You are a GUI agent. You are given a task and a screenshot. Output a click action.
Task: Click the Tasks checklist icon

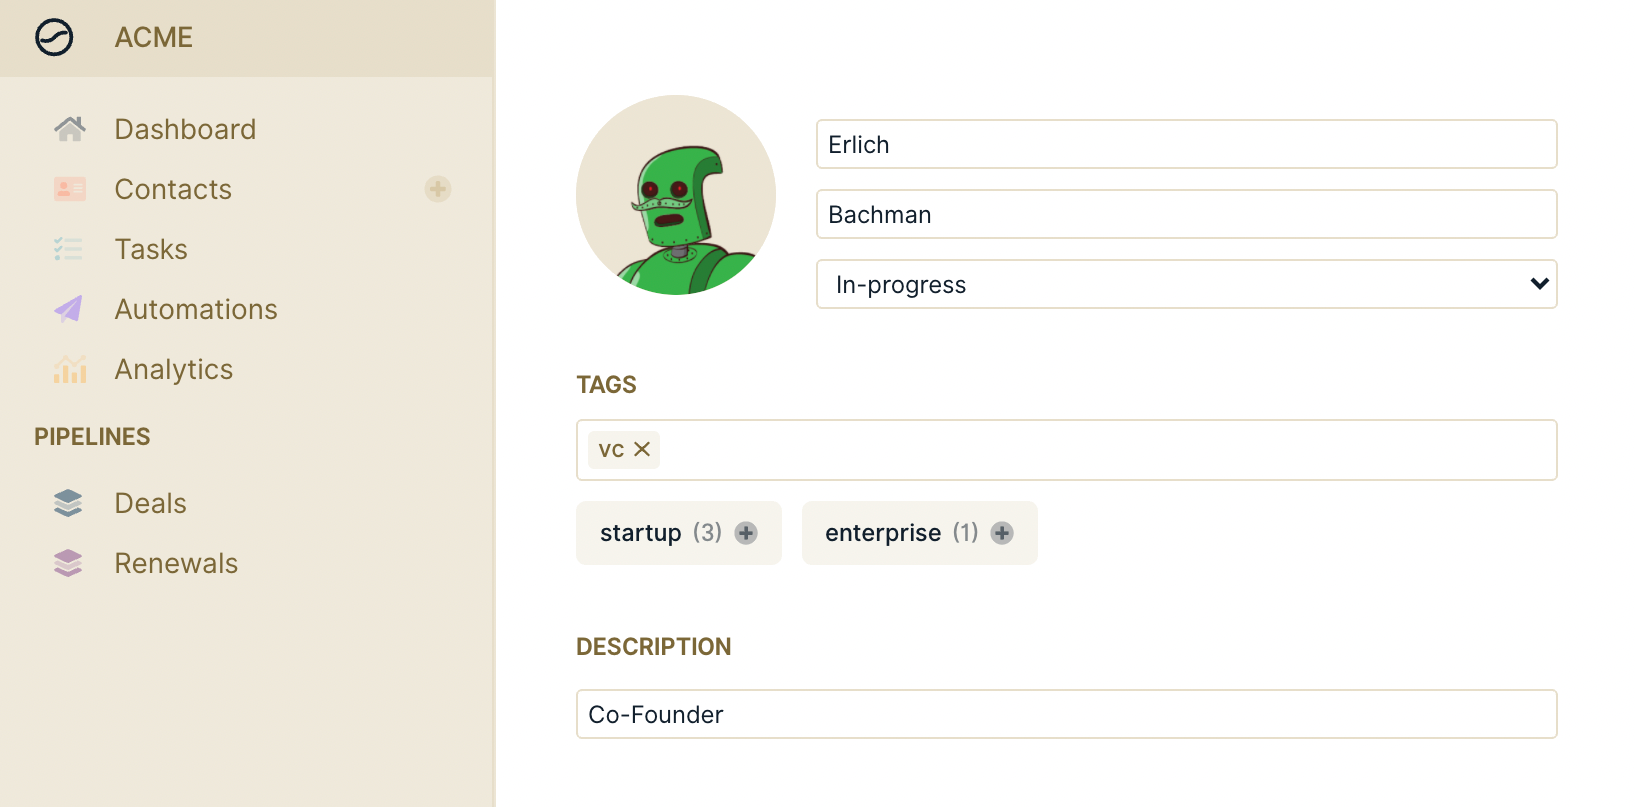tap(68, 249)
